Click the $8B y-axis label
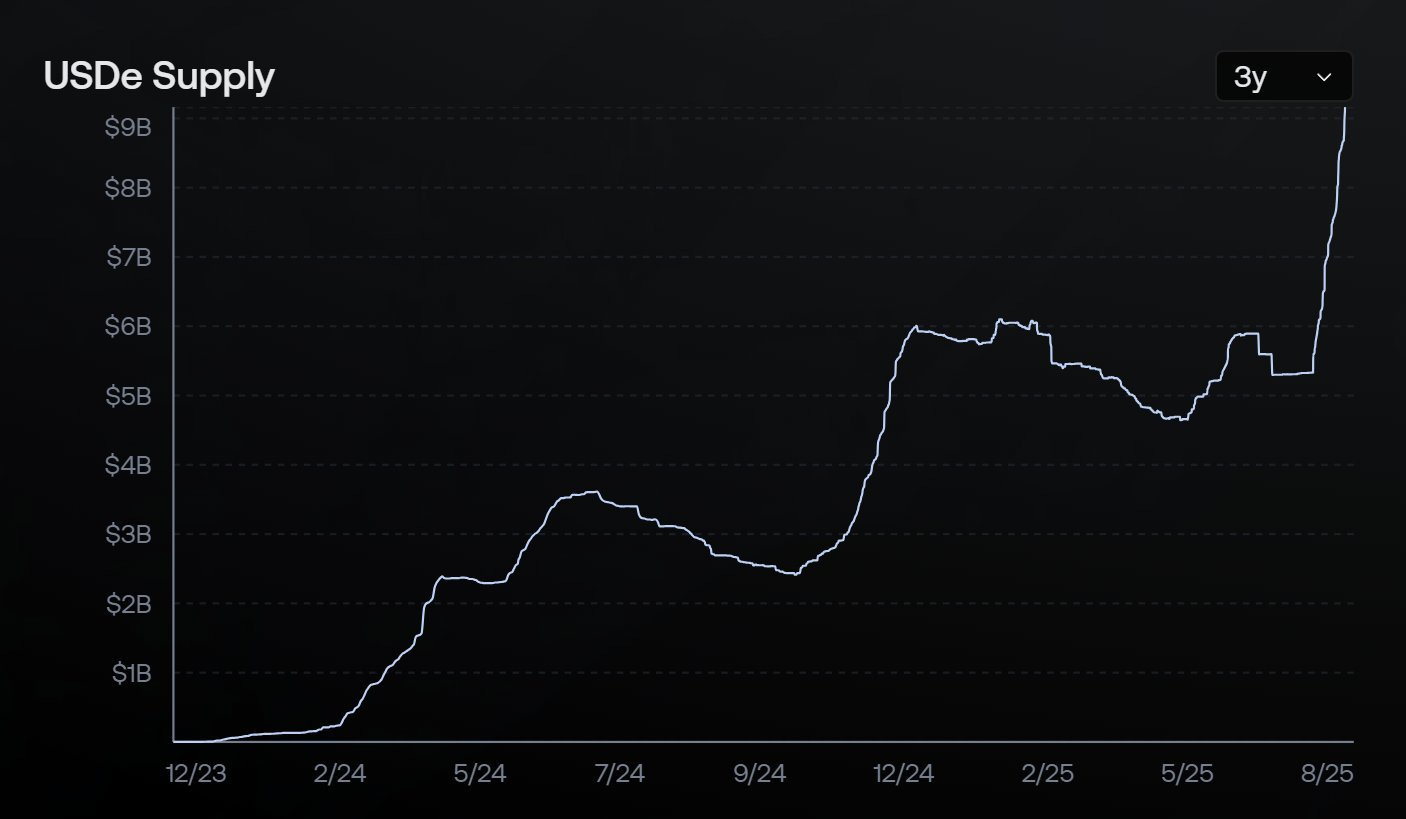The width and height of the screenshot is (1406, 819). point(128,187)
